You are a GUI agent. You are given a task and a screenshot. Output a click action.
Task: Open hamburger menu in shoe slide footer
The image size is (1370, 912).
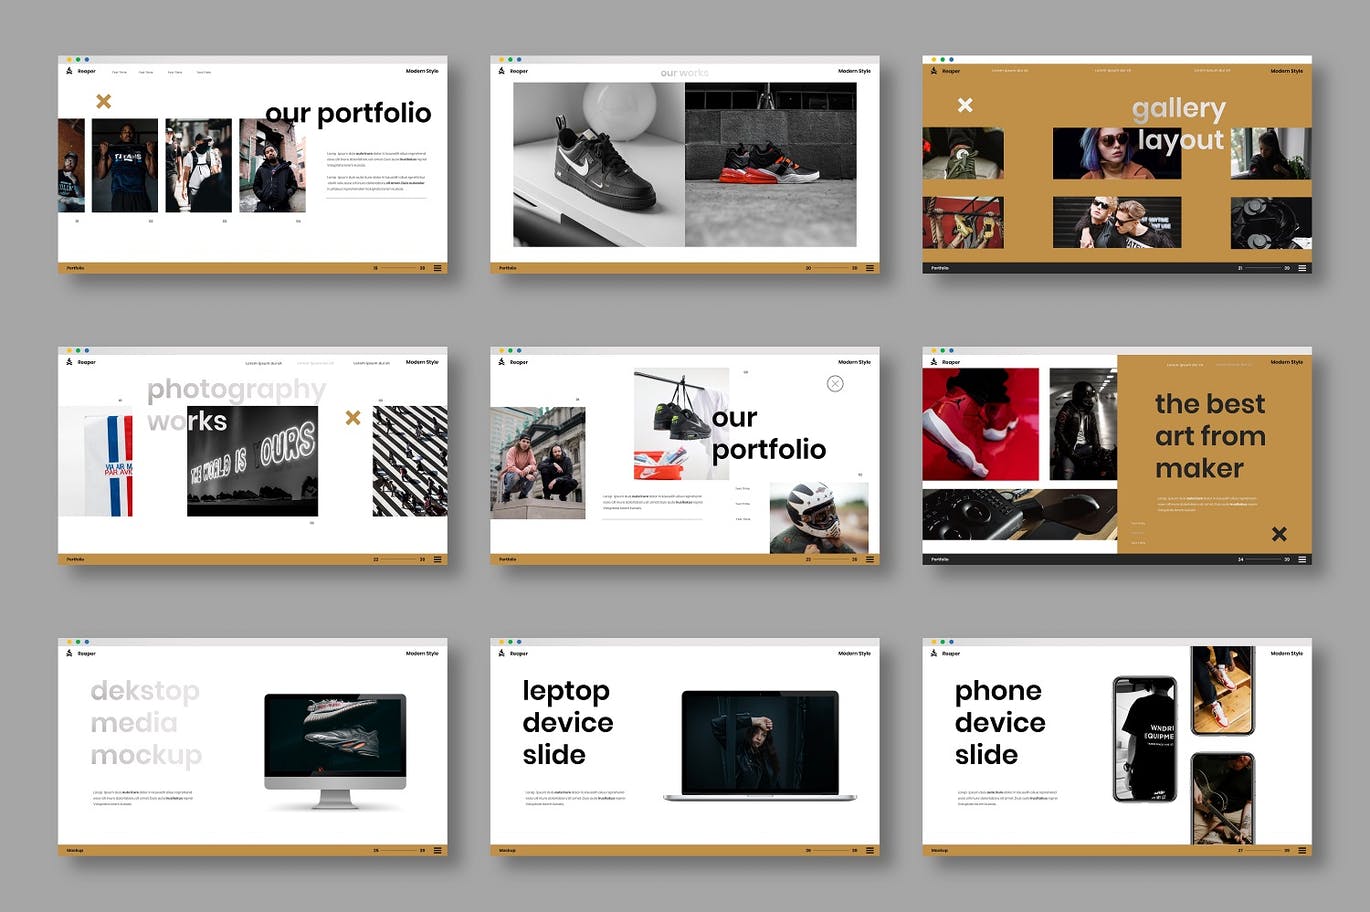tap(870, 268)
